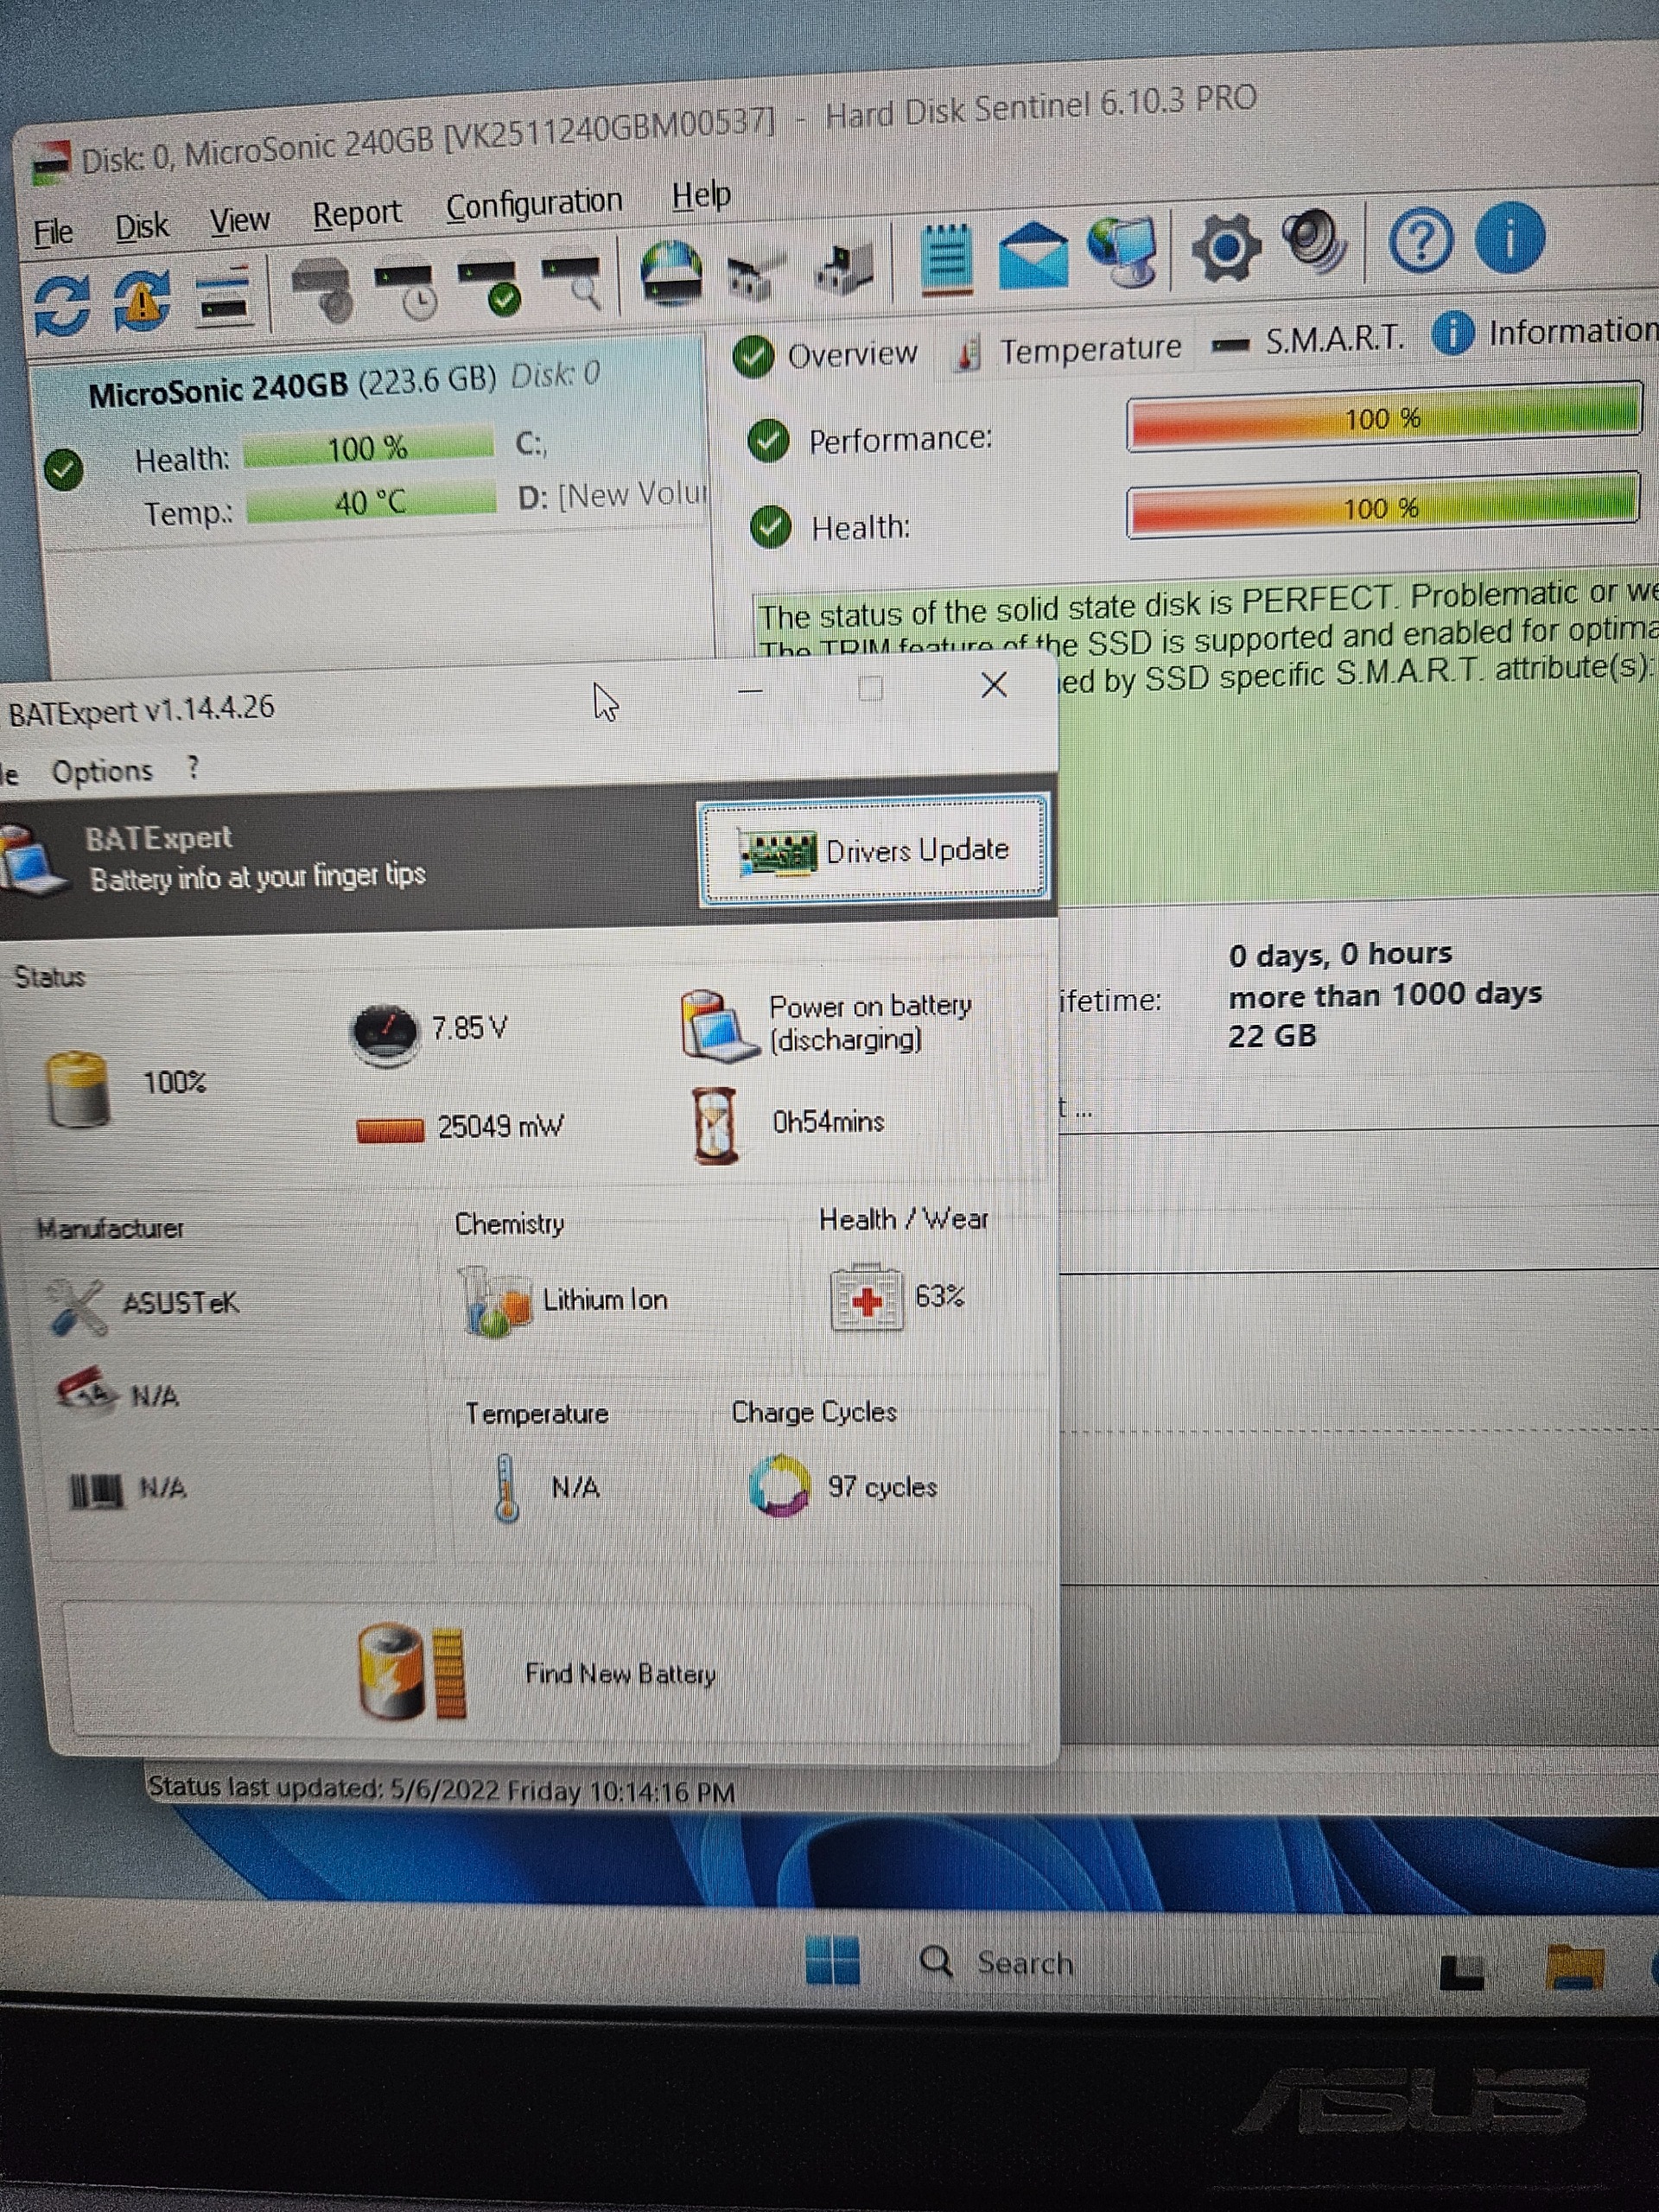Open the View menu

pyautogui.click(x=240, y=220)
